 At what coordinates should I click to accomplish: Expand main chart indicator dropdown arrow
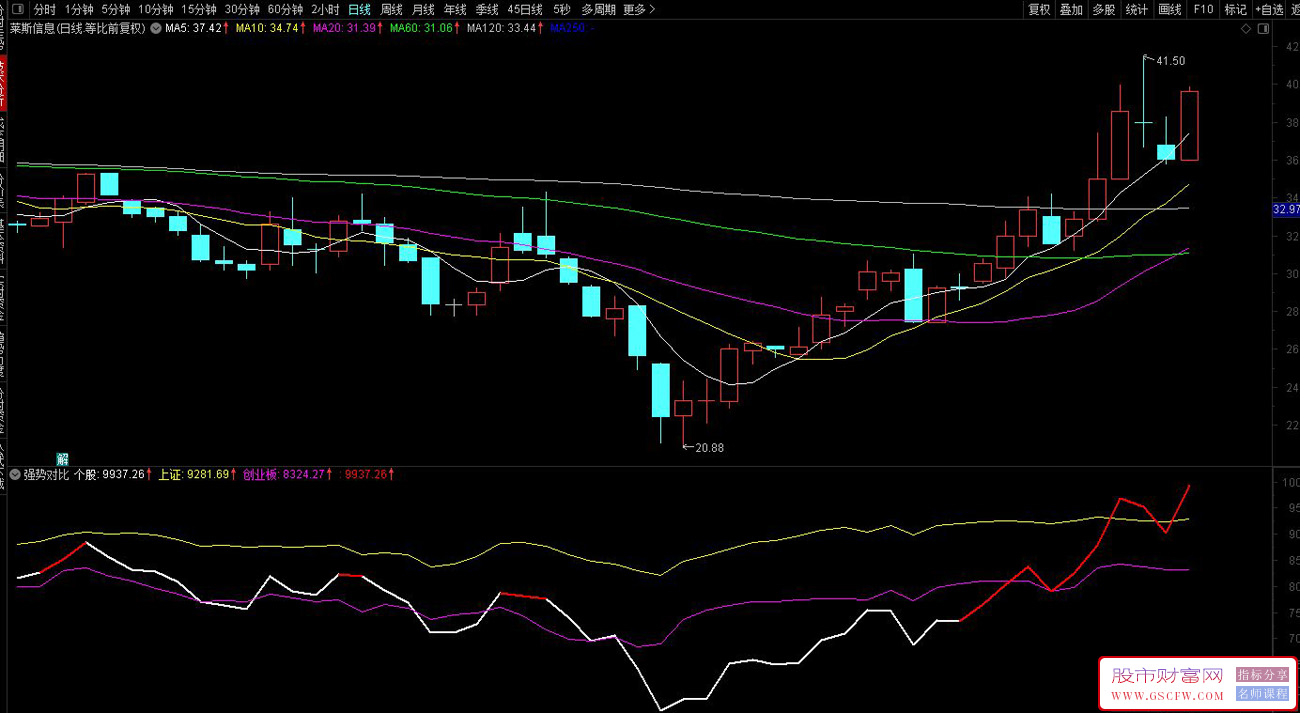click(156, 28)
